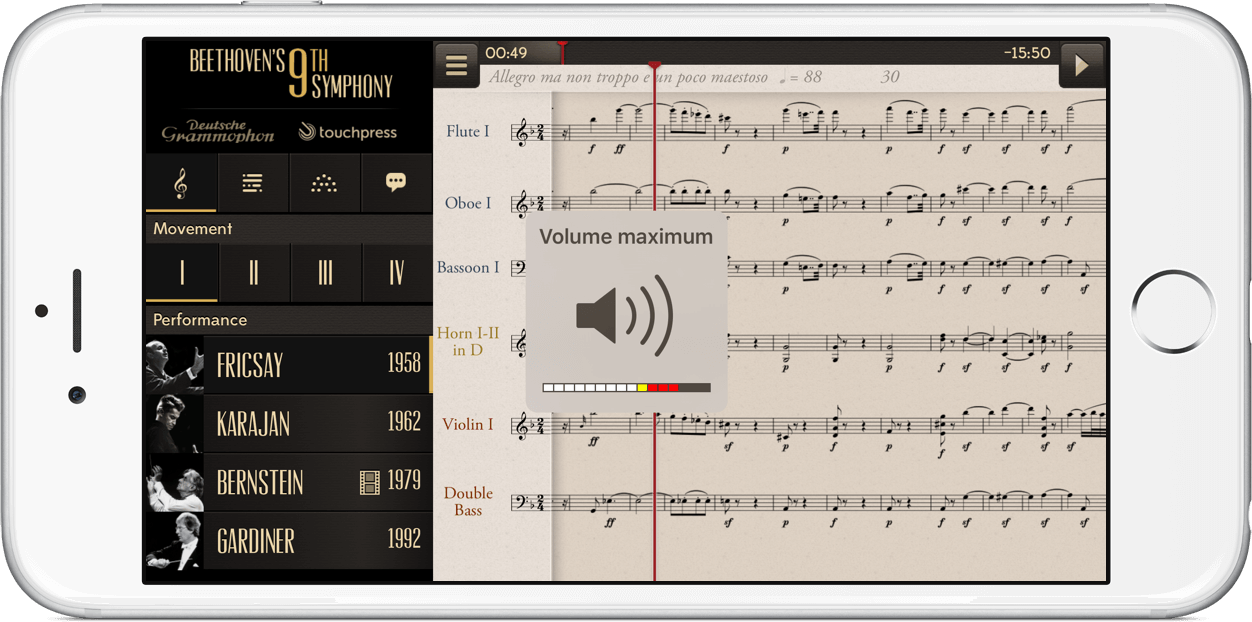Click the volume level bar indicator
Image resolution: width=1252 pixels, height=622 pixels.
(626, 387)
